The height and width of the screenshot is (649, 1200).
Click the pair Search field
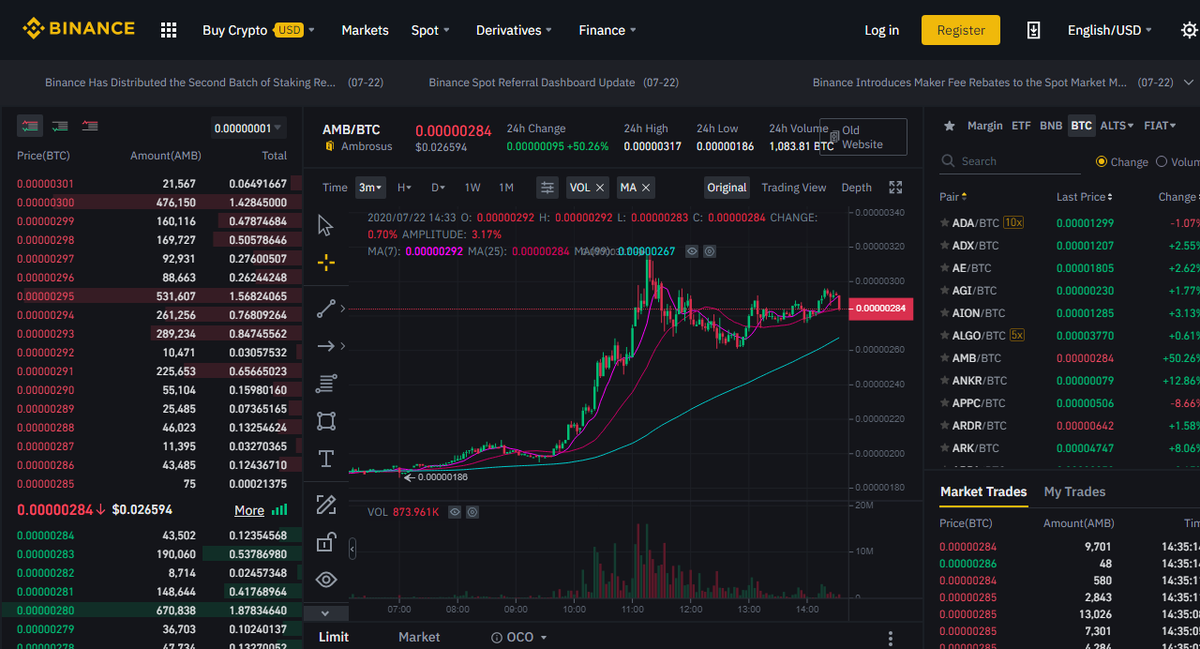1010,161
